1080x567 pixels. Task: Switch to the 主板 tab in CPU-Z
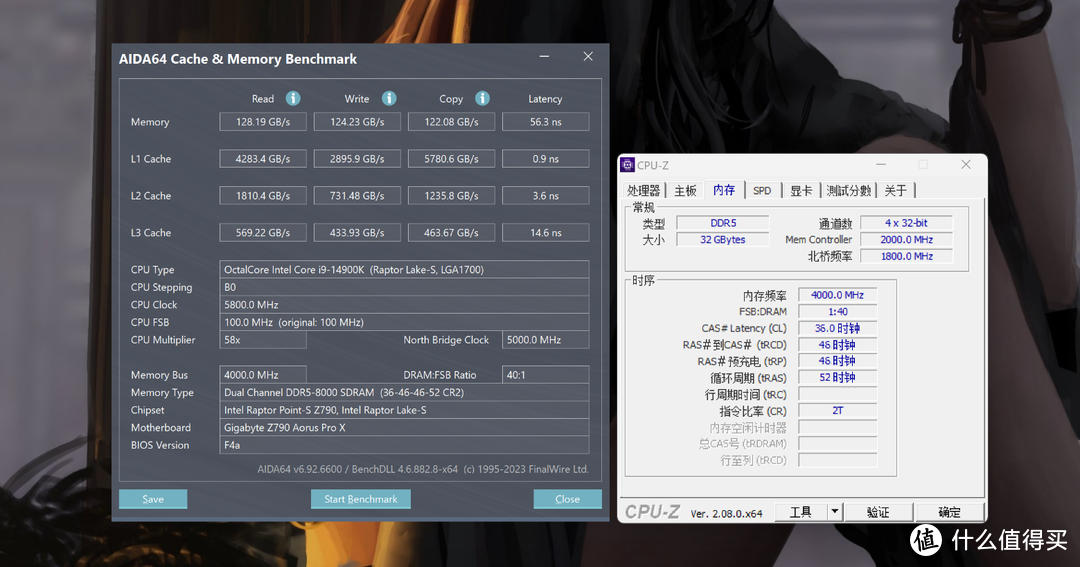pos(685,191)
